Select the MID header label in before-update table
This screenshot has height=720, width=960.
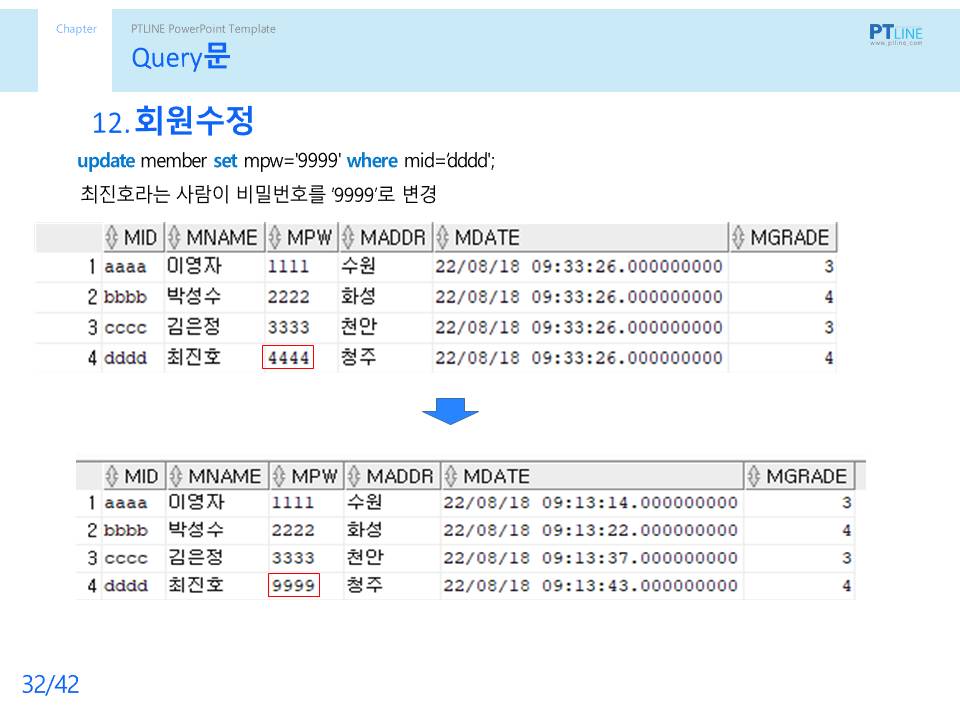(140, 238)
